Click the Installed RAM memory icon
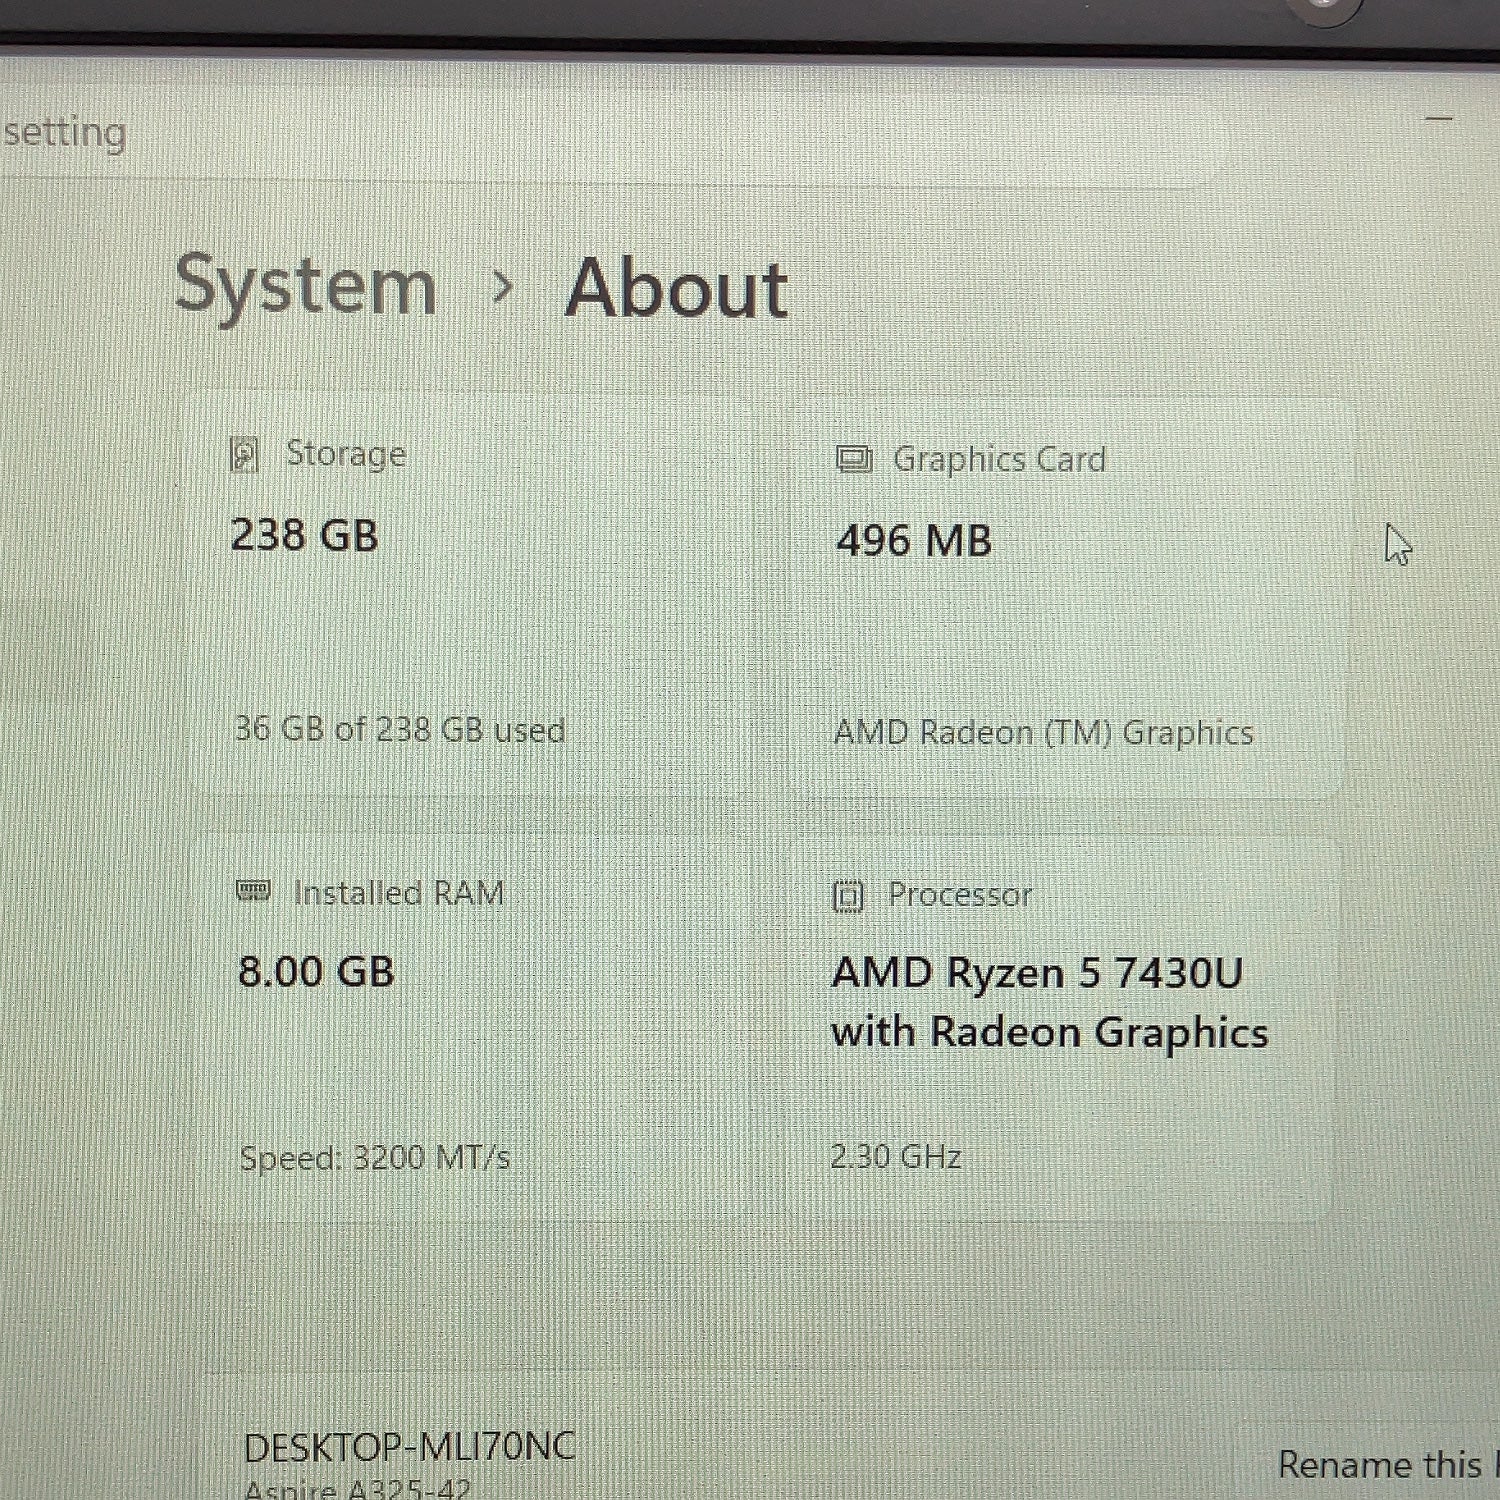The width and height of the screenshot is (1500, 1500). [253, 890]
